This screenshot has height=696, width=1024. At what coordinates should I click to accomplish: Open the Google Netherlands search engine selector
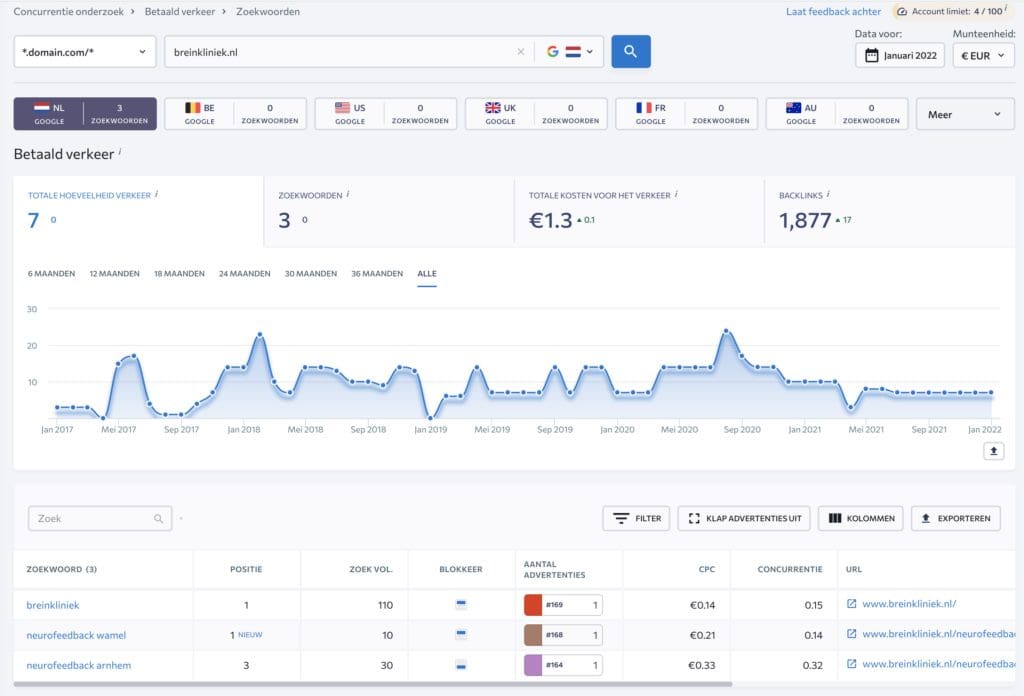[569, 52]
